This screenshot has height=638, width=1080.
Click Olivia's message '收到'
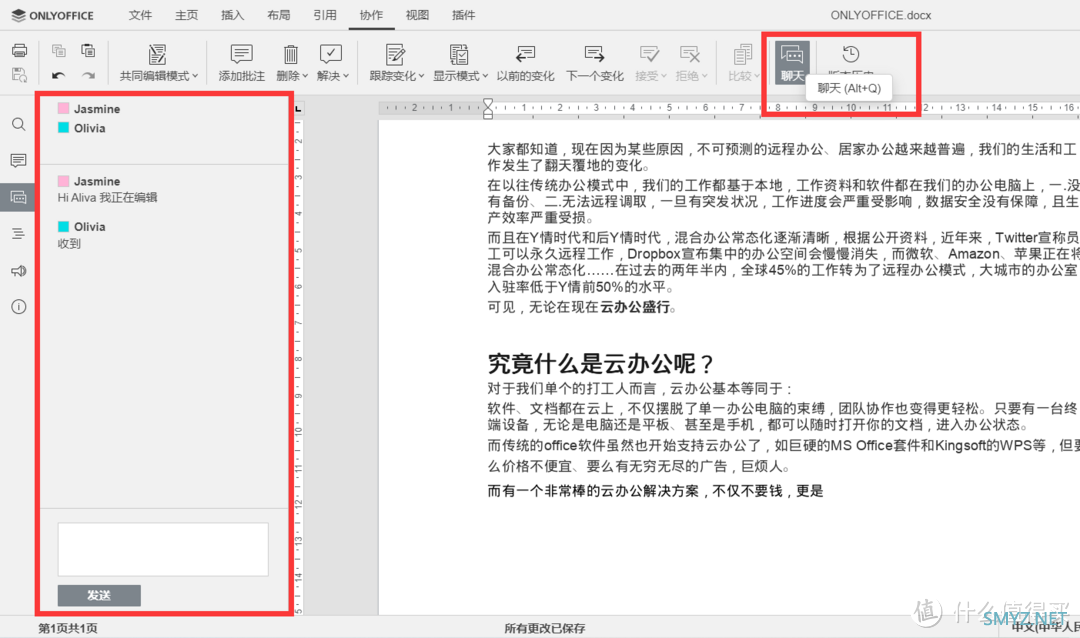point(70,243)
